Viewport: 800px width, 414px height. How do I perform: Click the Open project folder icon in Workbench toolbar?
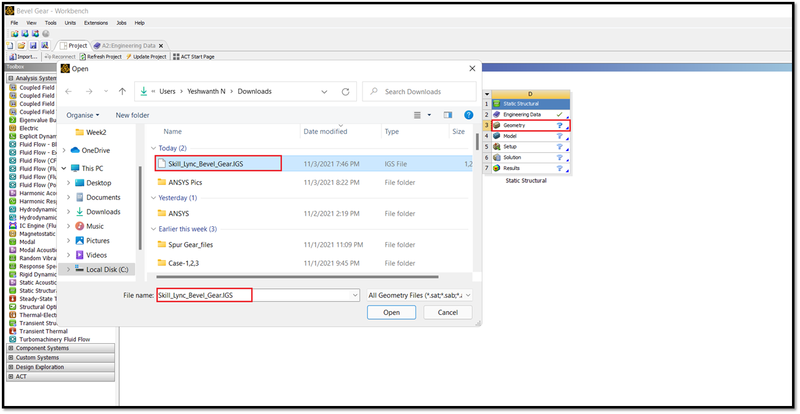[x=21, y=45]
